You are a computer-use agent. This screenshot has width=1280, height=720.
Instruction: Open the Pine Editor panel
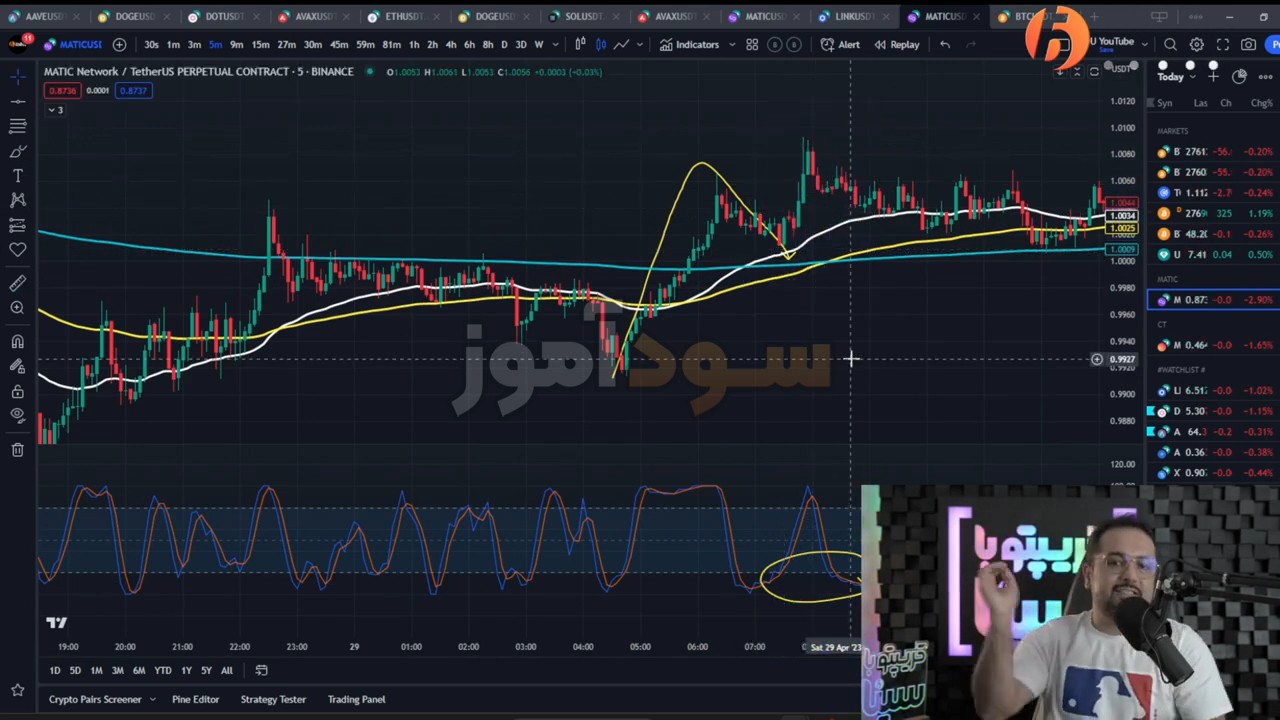click(195, 699)
